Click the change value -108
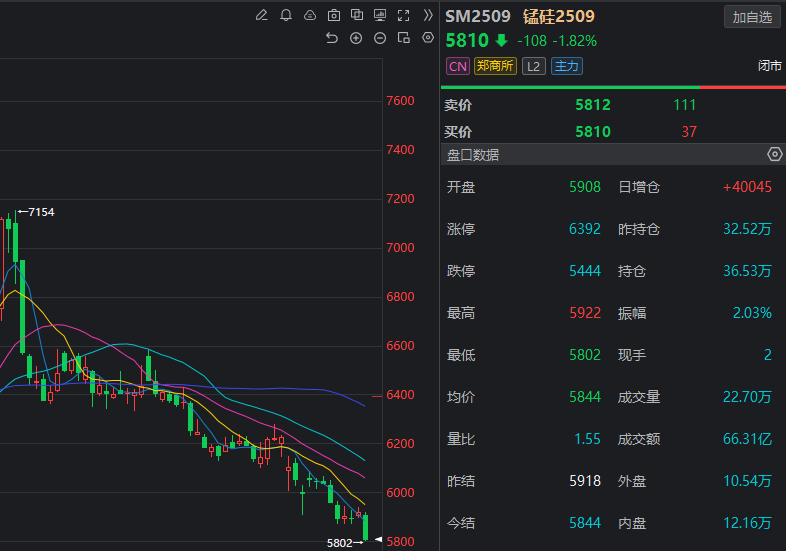The width and height of the screenshot is (786, 551). point(532,41)
